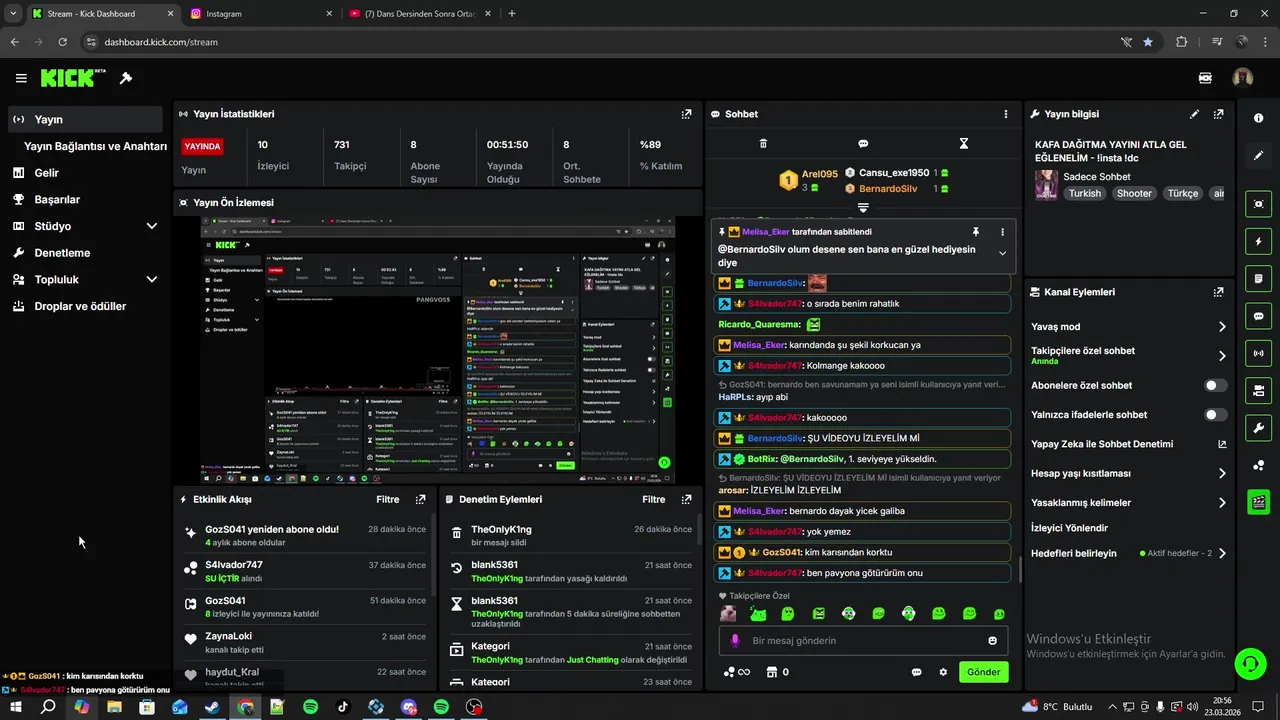
Task: Pop out the Kanal Eylemleri panel
Action: [1218, 292]
